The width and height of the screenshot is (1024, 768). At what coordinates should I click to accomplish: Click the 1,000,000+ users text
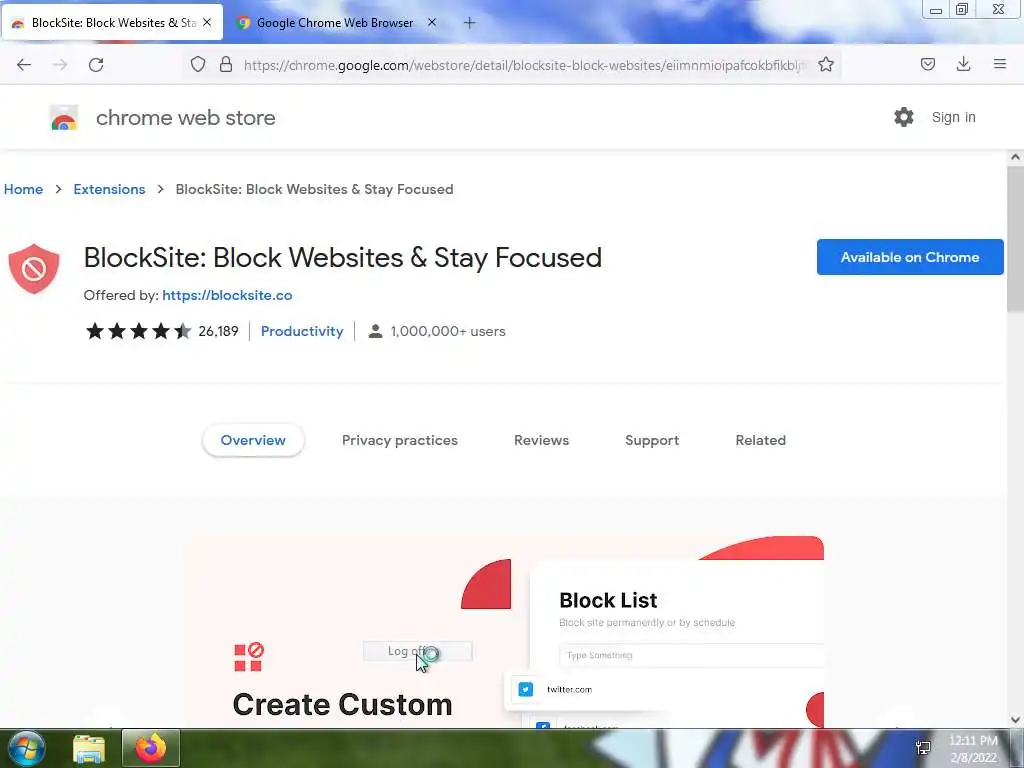(448, 332)
